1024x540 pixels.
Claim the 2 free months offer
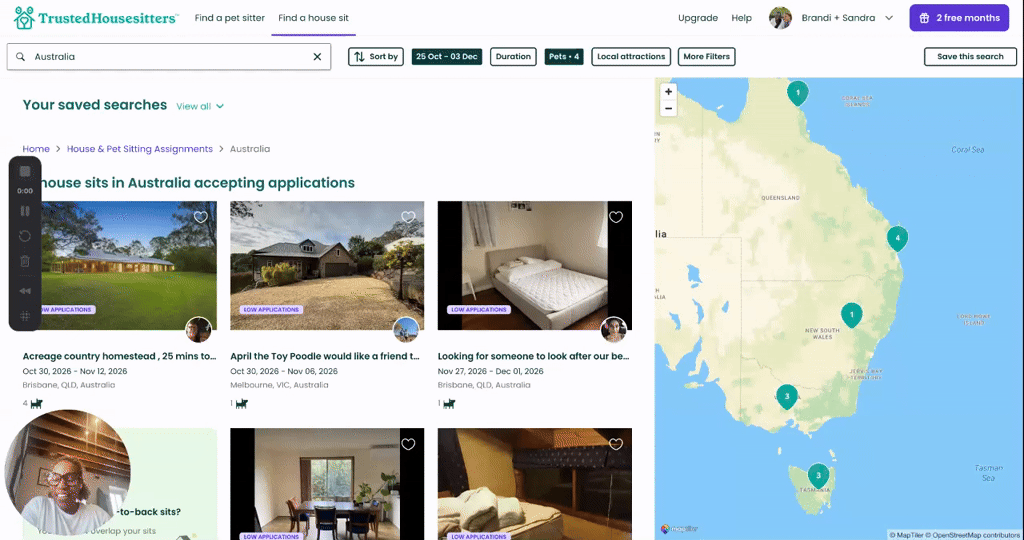coord(959,18)
